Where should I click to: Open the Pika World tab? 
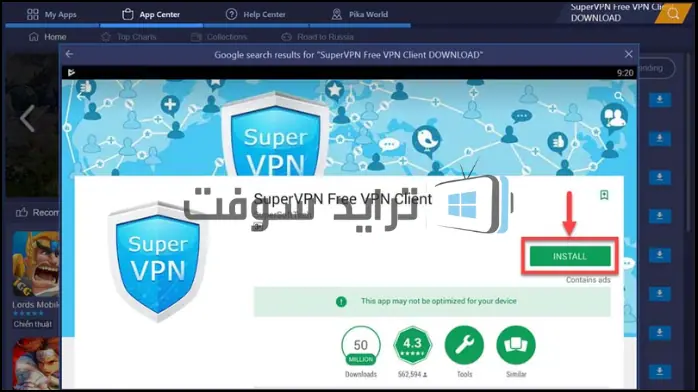click(x=360, y=14)
